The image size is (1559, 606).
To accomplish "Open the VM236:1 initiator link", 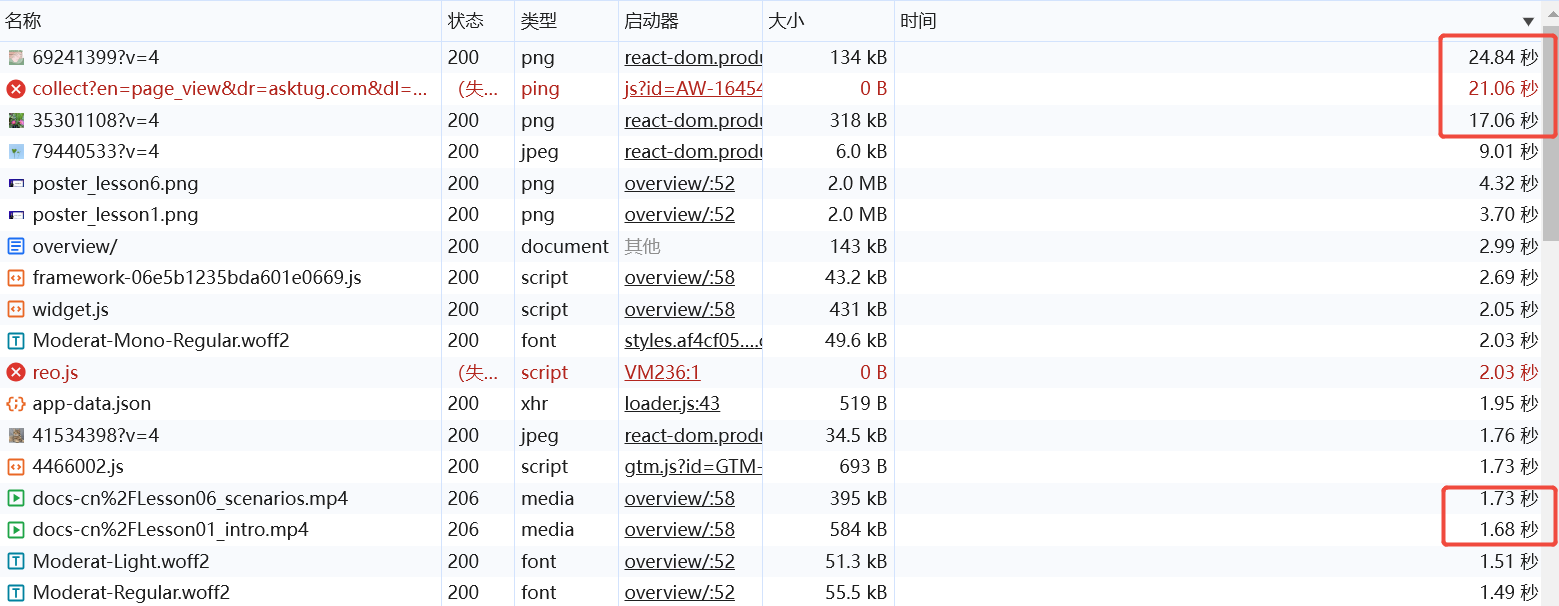I will pyautogui.click(x=662, y=372).
